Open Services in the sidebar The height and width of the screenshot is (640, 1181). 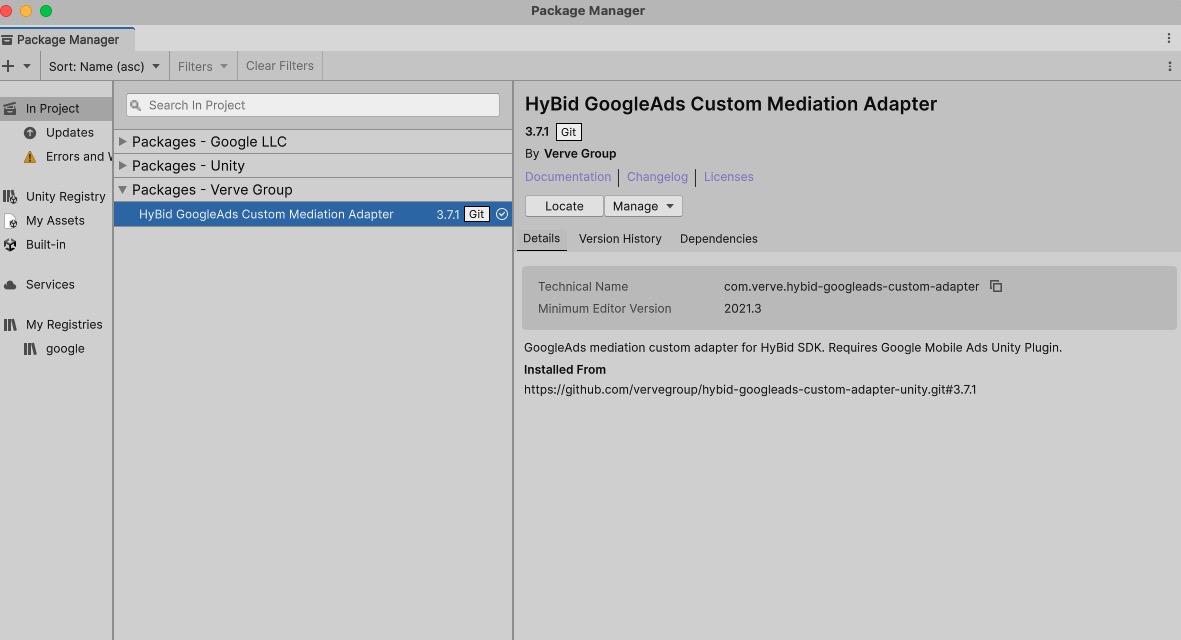pos(50,285)
